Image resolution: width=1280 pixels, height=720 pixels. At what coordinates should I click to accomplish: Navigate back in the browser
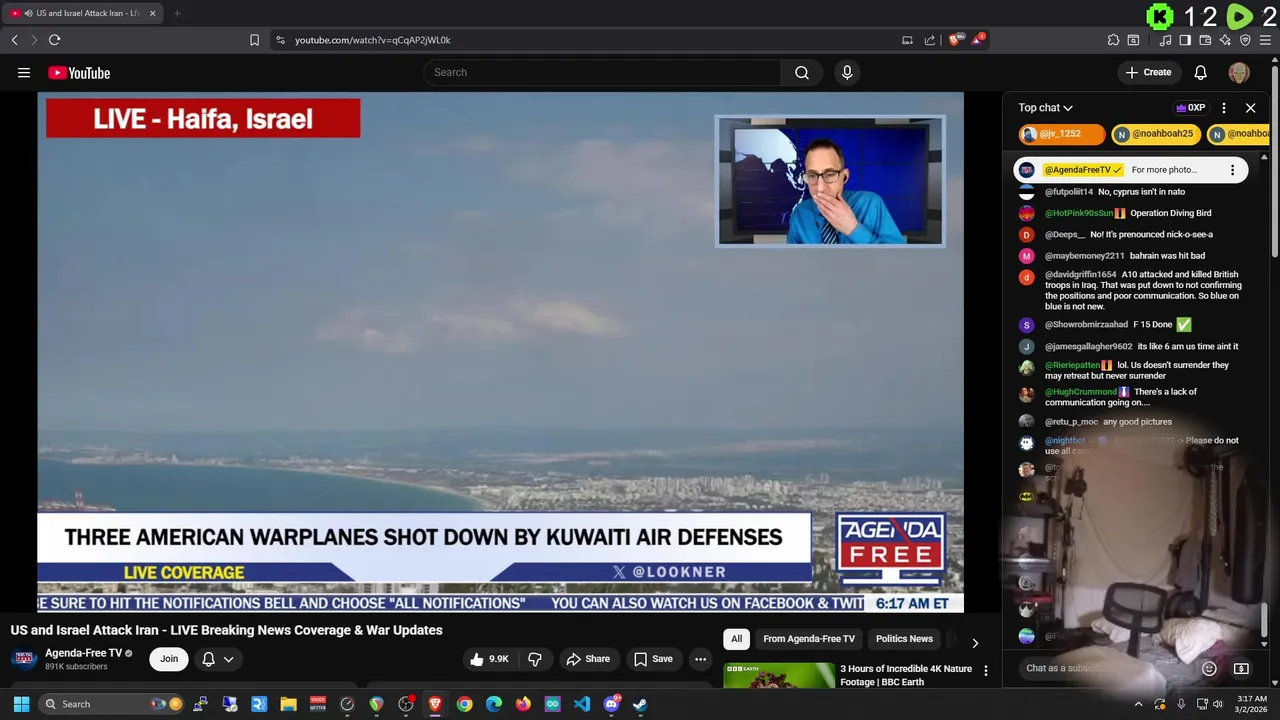[x=14, y=40]
